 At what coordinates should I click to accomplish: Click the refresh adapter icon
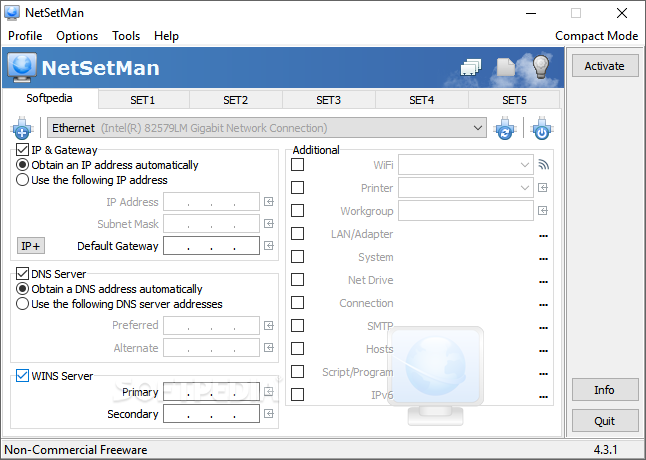(505, 128)
